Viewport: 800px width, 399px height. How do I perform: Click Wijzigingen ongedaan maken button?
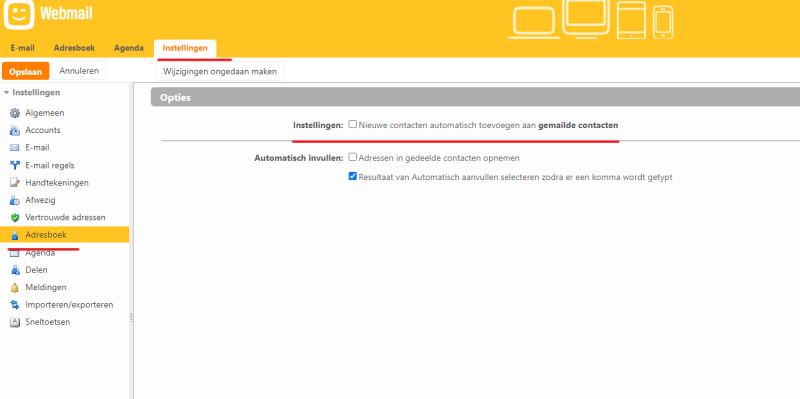[220, 71]
